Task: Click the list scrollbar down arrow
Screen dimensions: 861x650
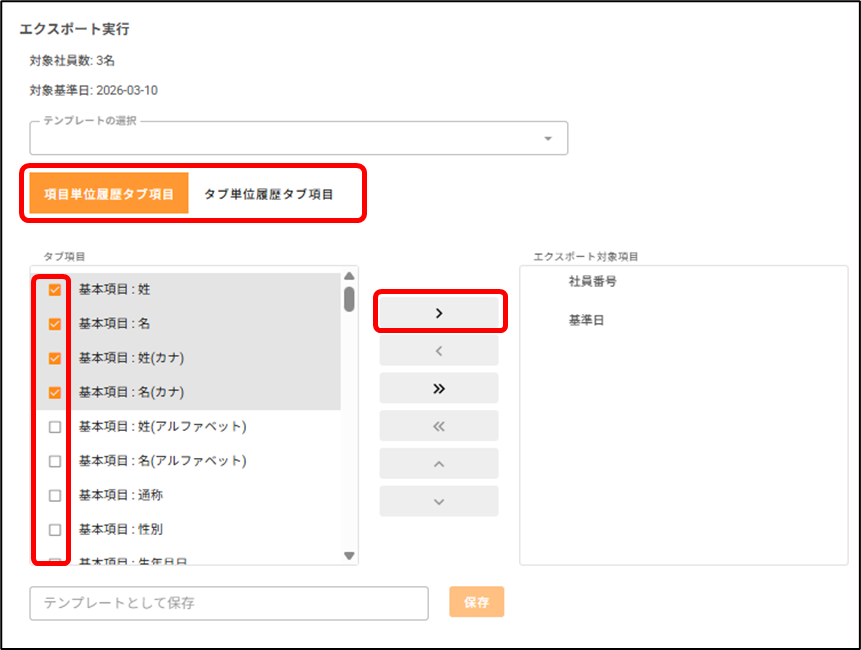Action: click(x=349, y=555)
